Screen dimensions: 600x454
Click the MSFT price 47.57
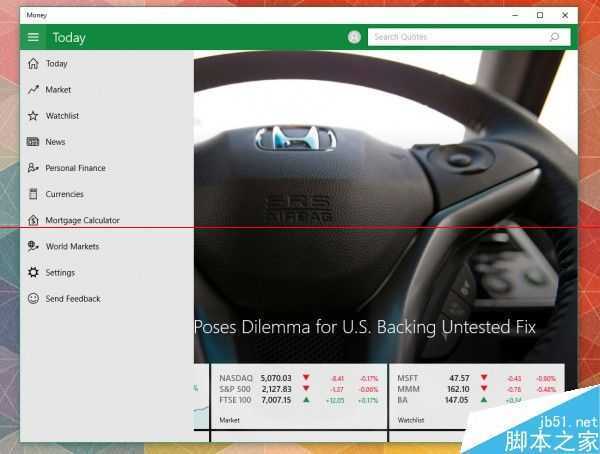459,378
